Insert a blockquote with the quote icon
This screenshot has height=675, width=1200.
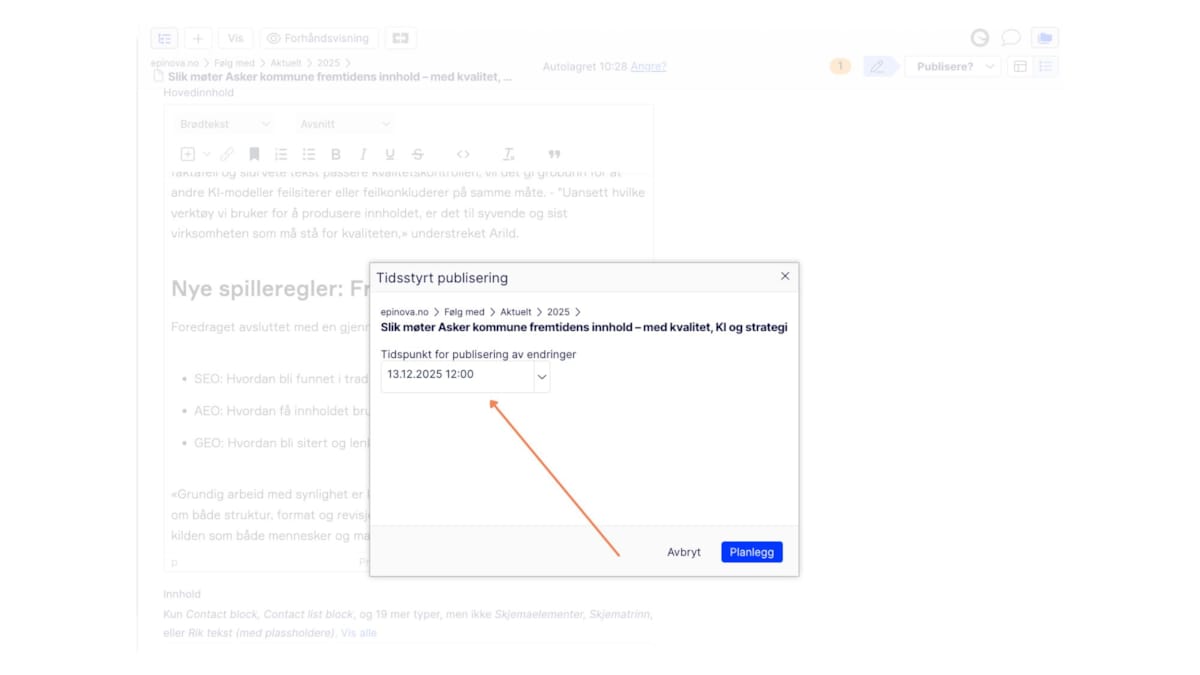click(554, 154)
